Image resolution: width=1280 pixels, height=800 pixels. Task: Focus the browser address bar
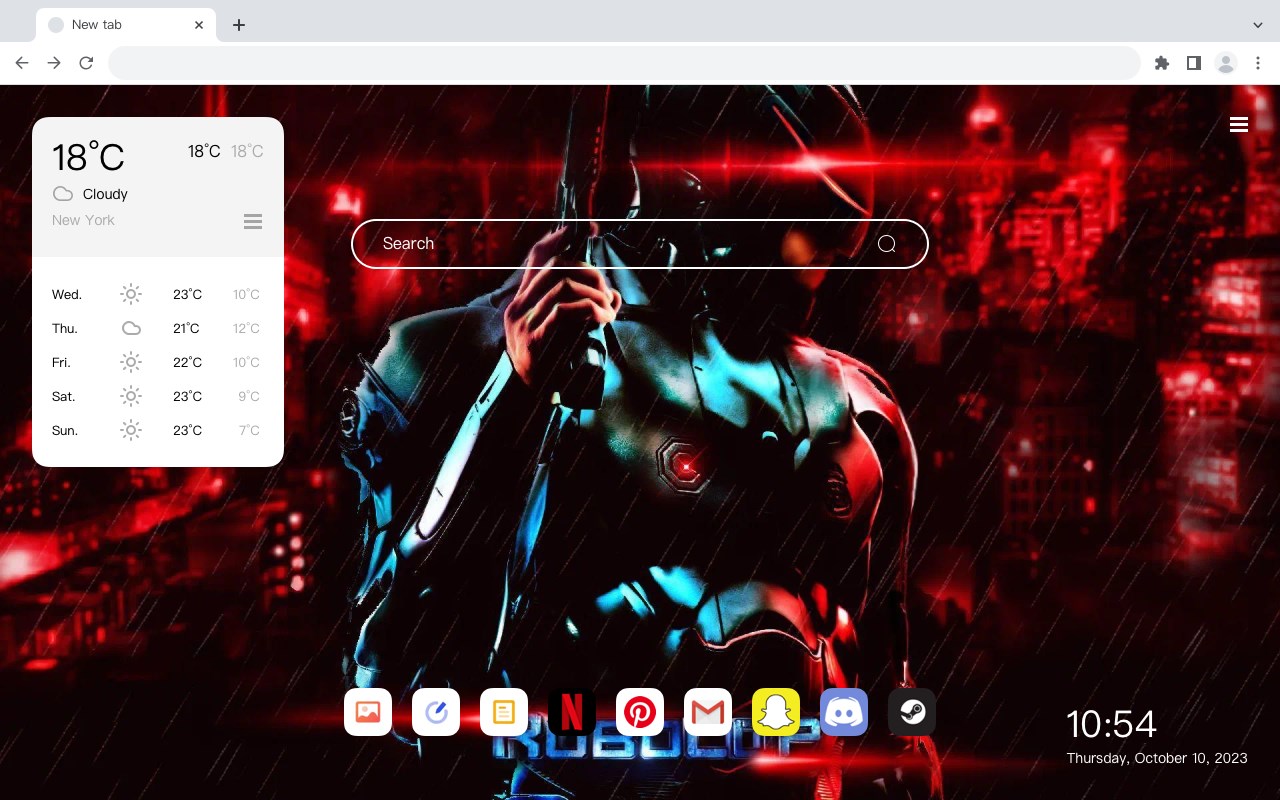(624, 63)
